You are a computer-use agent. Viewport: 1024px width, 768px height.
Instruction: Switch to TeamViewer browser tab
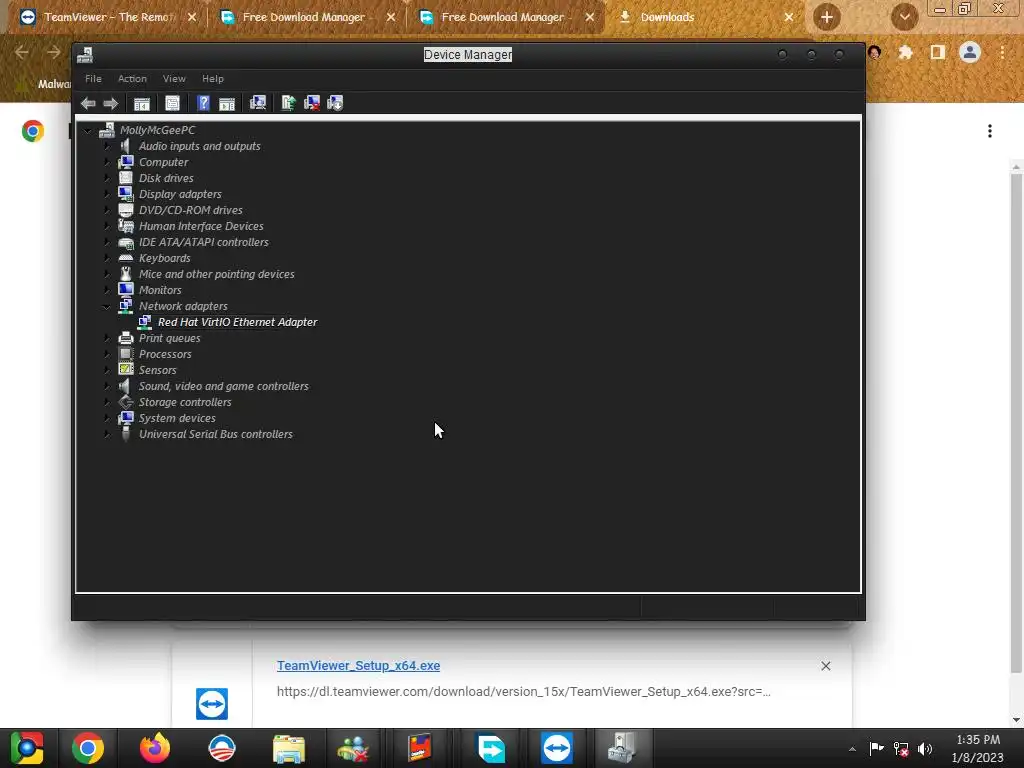click(x=108, y=18)
